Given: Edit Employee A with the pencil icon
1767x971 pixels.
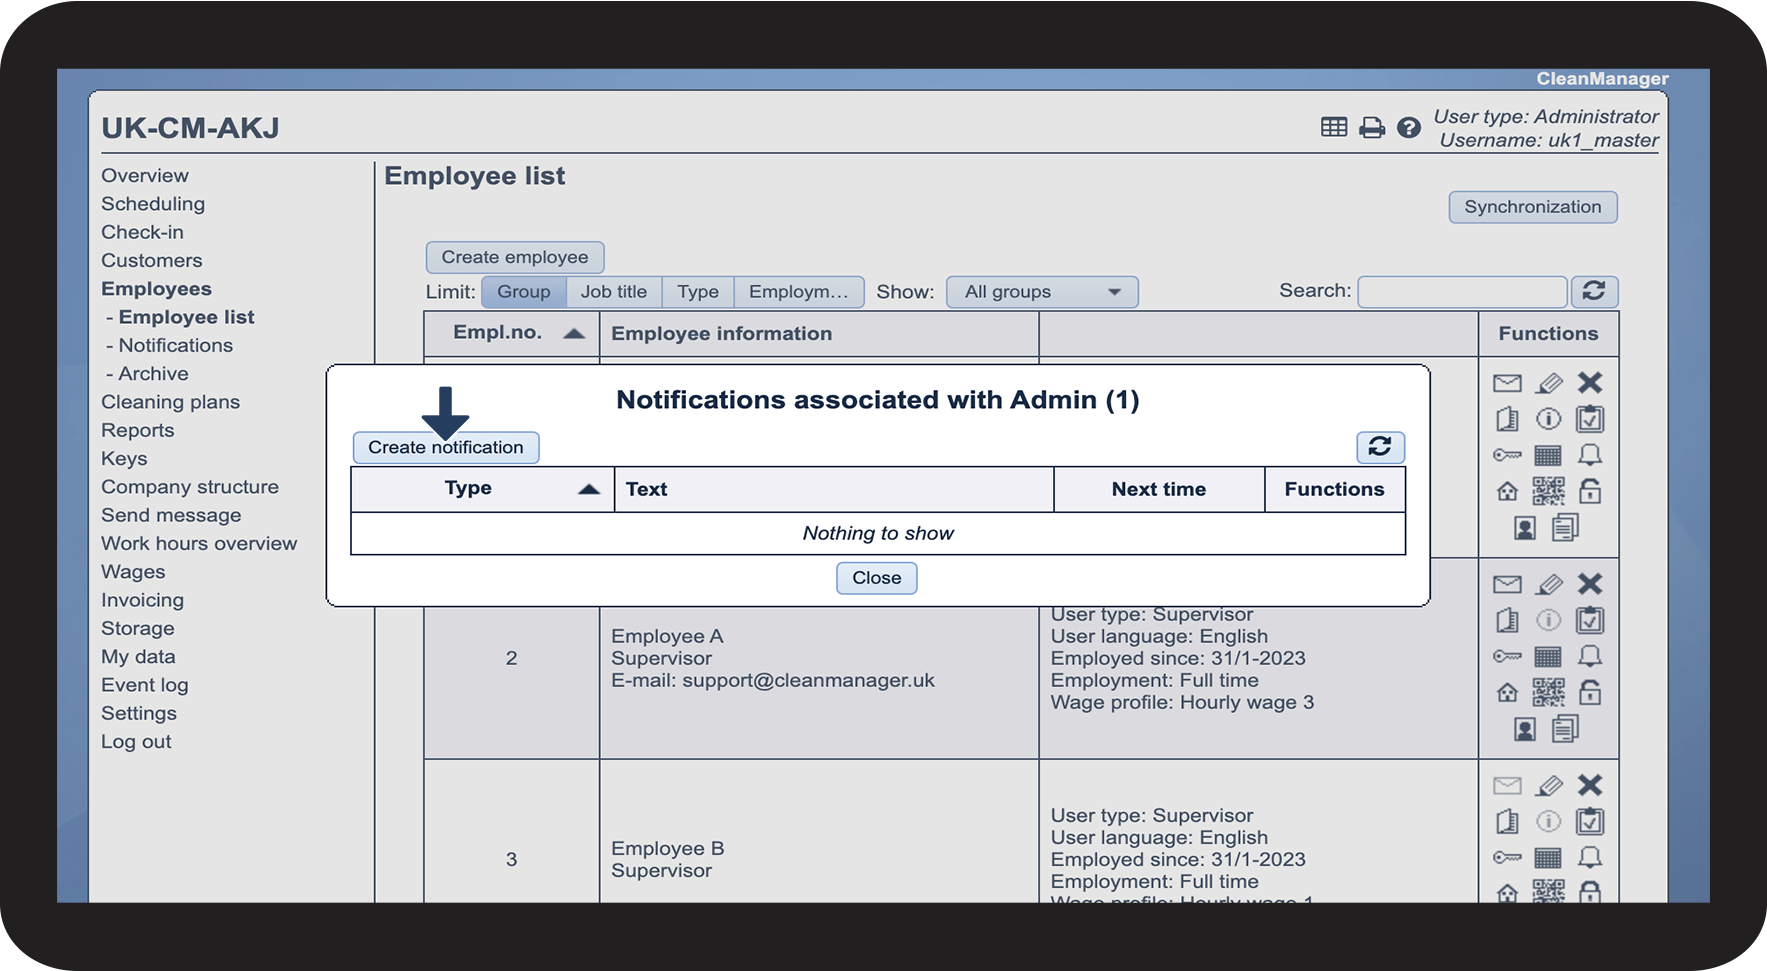Looking at the screenshot, I should point(1549,584).
